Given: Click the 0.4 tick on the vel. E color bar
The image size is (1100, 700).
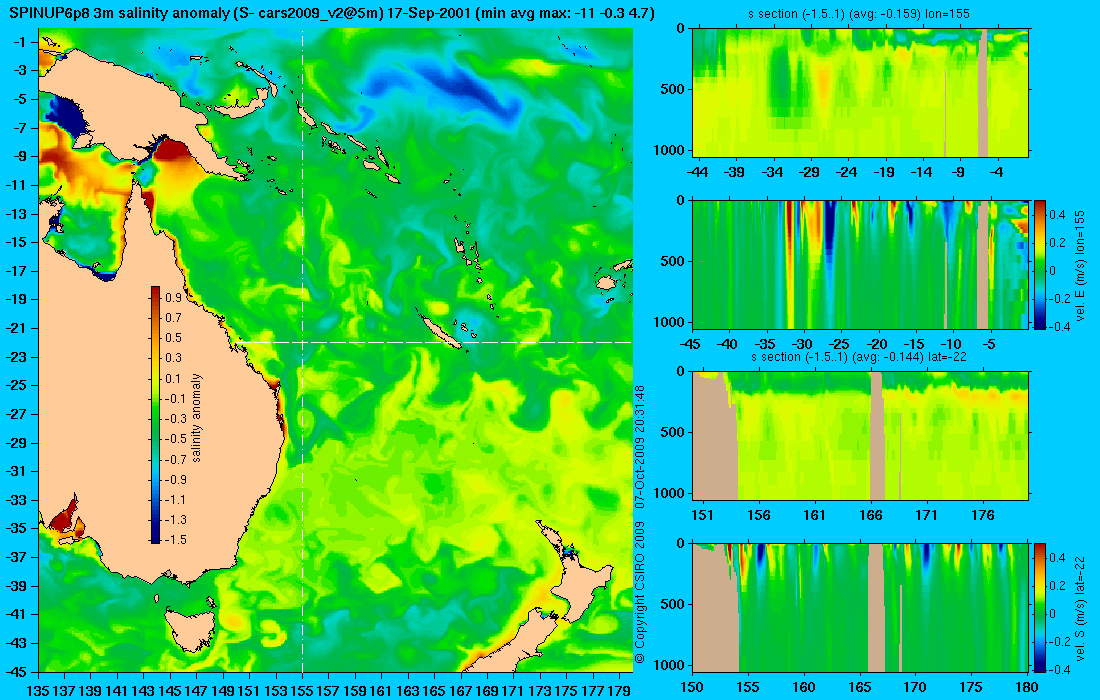Looking at the screenshot, I should pyautogui.click(x=1058, y=215).
